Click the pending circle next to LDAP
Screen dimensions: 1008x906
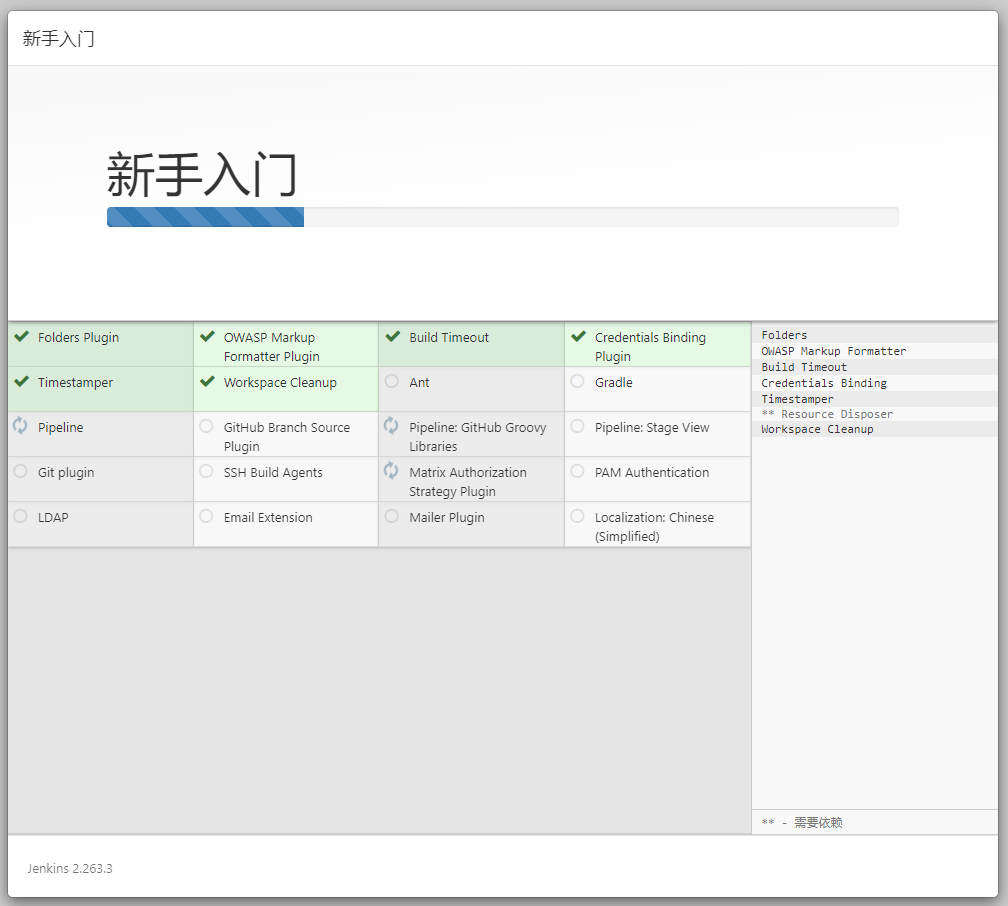coord(21,516)
